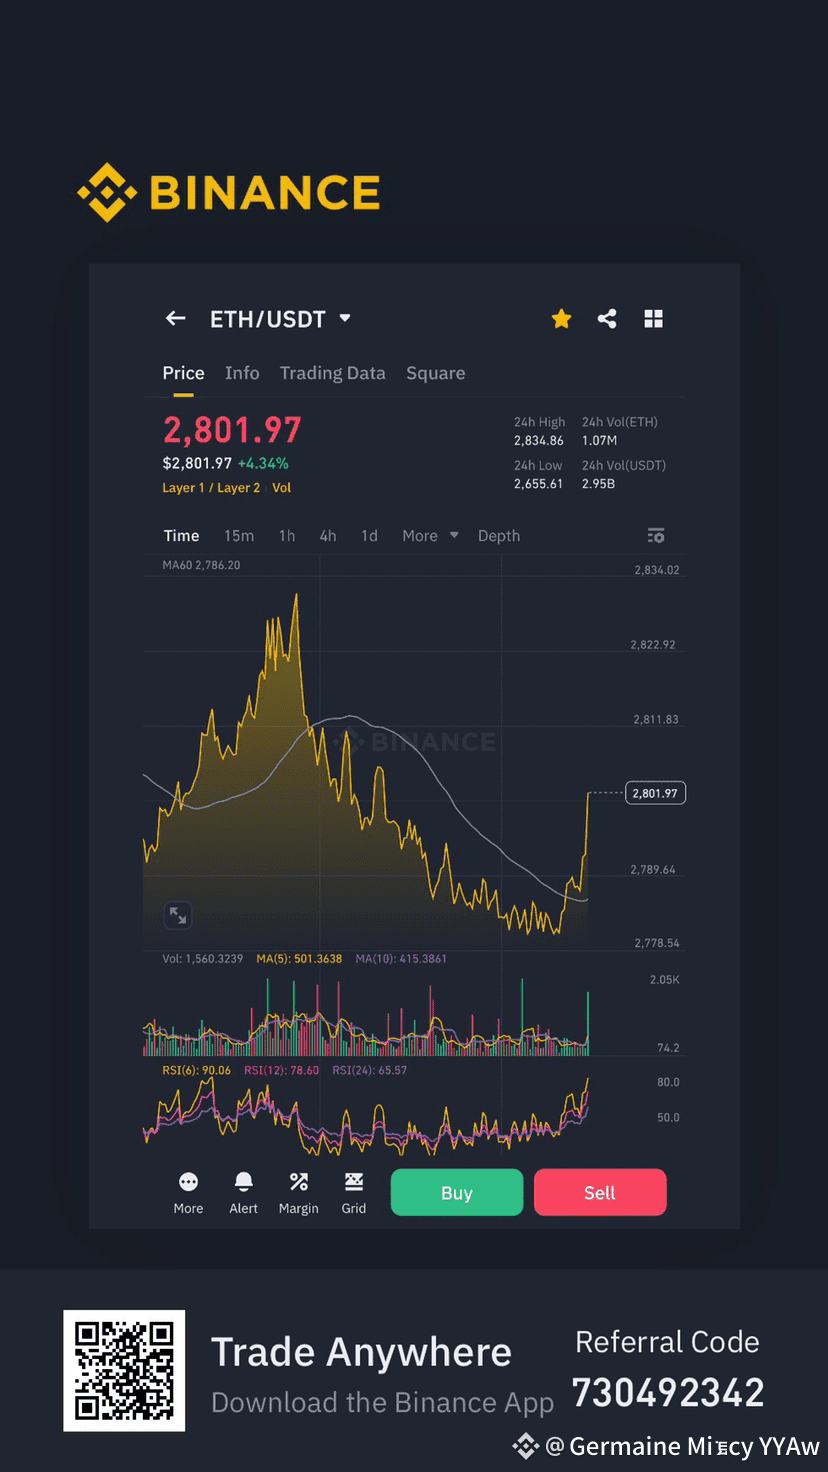Screen dimensions: 828x1472
Task: Expand chart to fullscreen icon
Action: pos(177,915)
